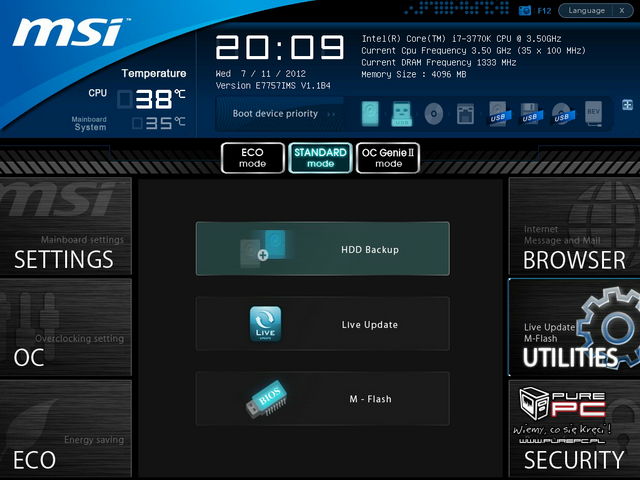The width and height of the screenshot is (640, 480).
Task: Switch to ECO mode
Action: tap(253, 158)
